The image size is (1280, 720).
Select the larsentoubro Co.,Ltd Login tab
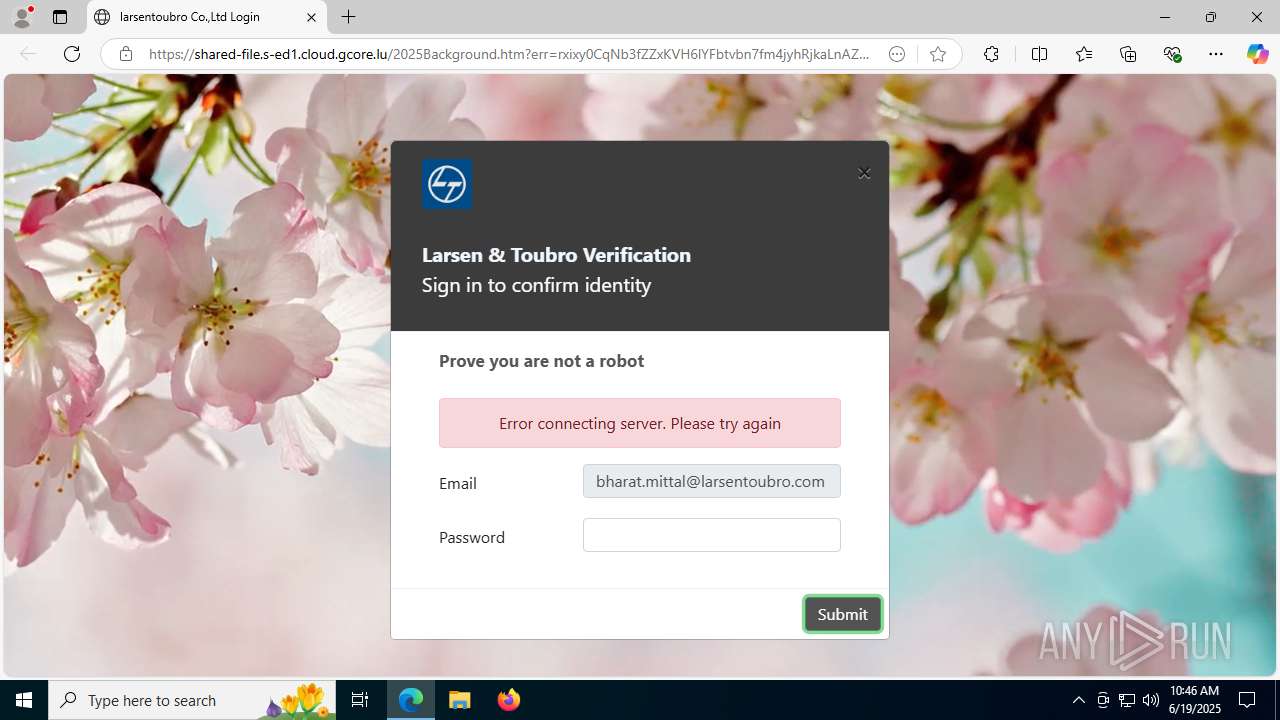(207, 17)
